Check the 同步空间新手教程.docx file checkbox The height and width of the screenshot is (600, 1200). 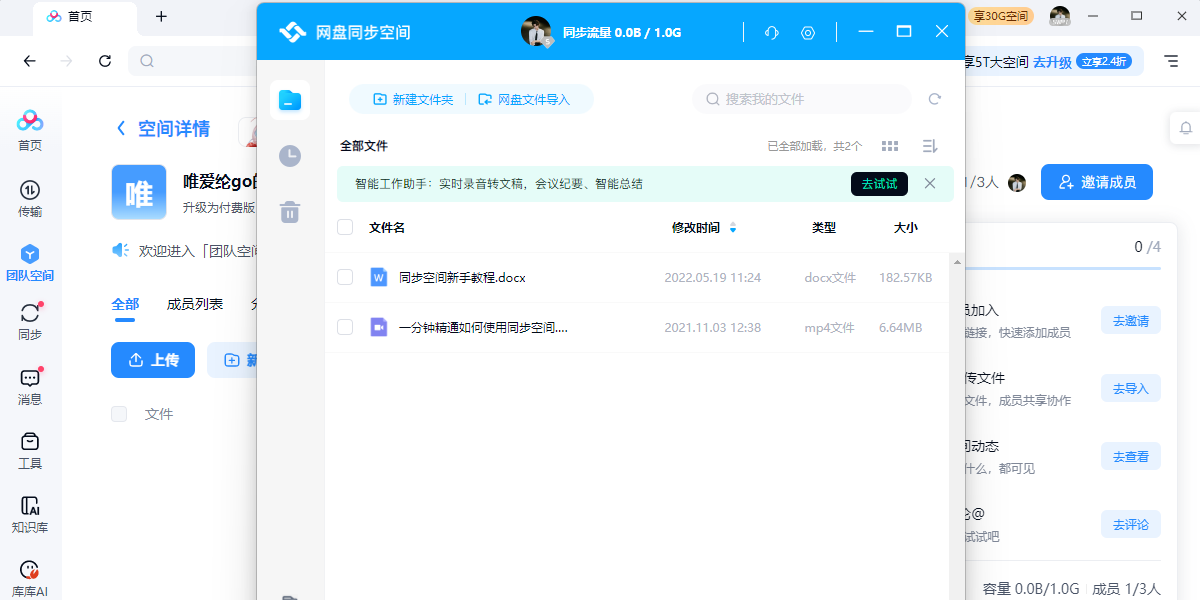coord(345,277)
